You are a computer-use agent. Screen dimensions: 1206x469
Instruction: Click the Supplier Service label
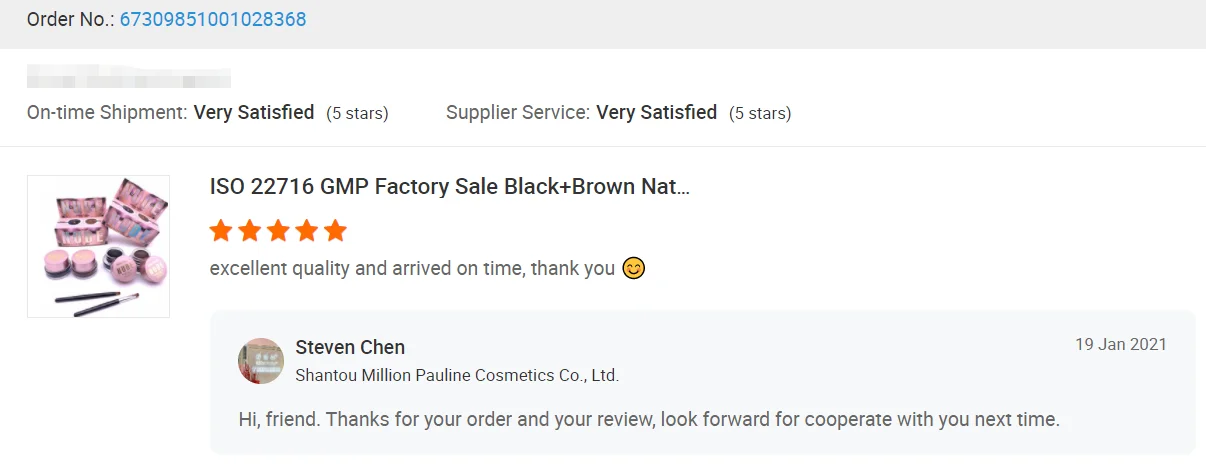517,113
